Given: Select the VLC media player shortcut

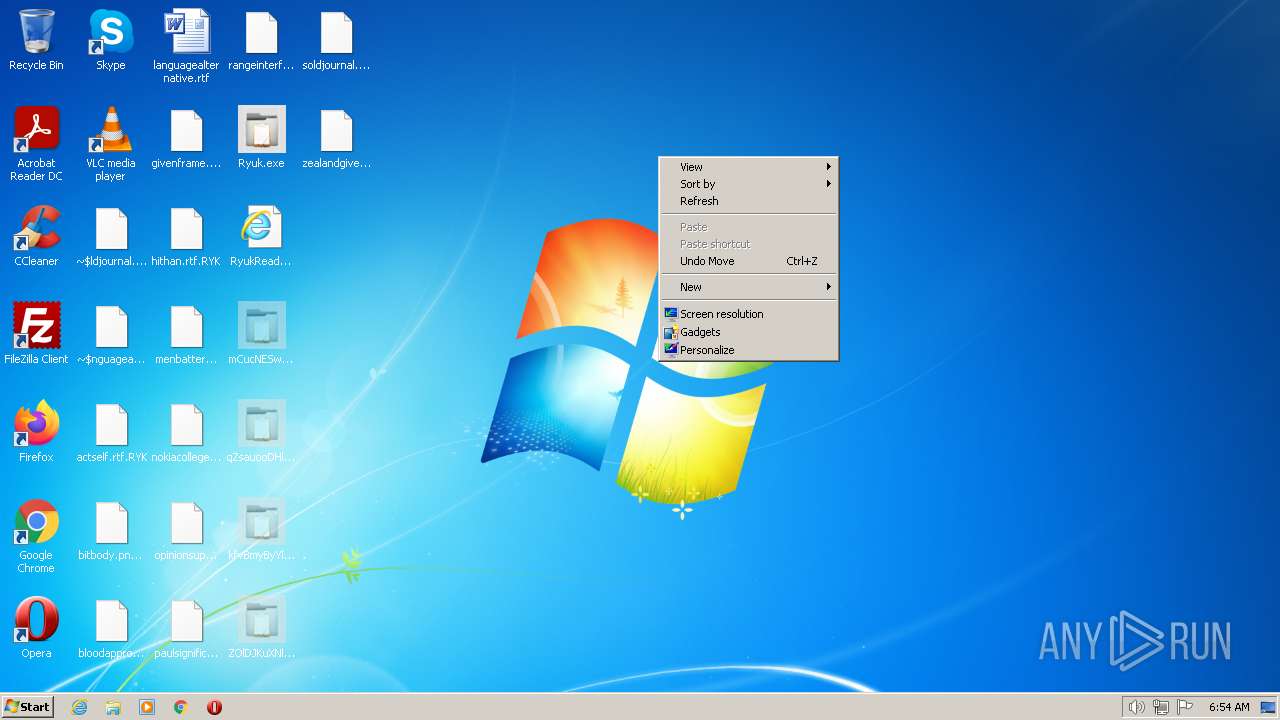Looking at the screenshot, I should click(x=111, y=144).
